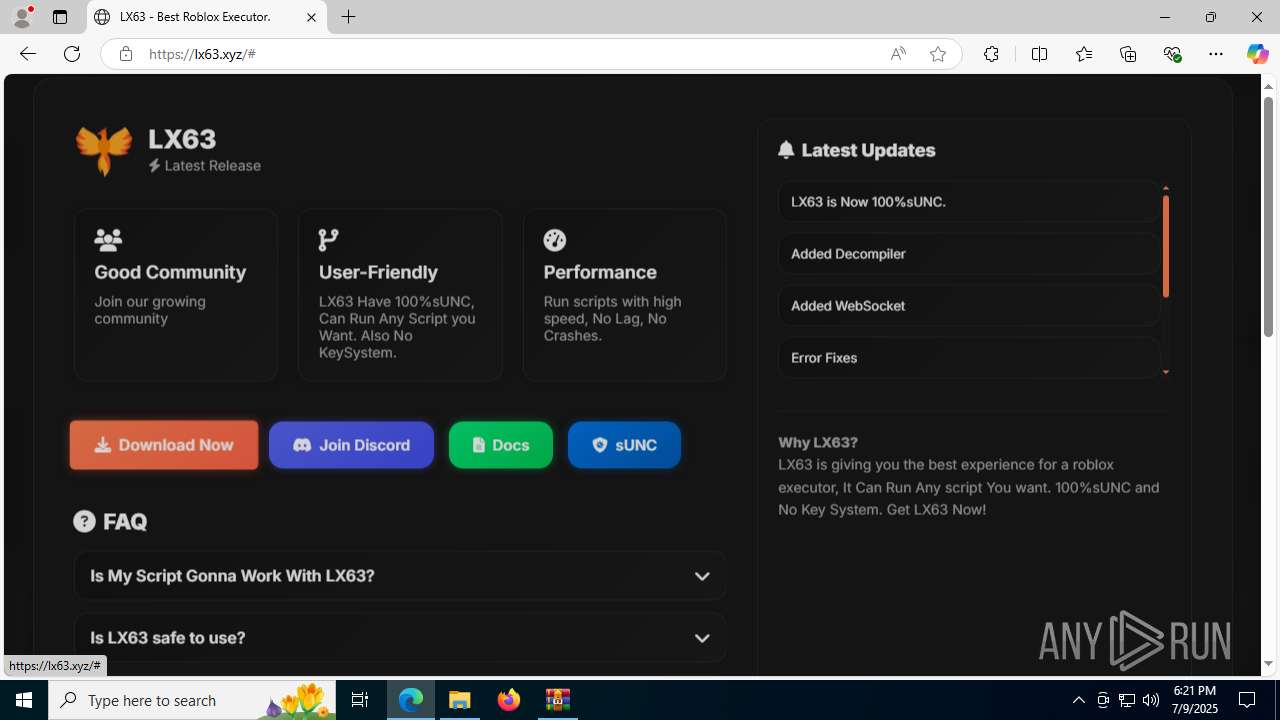
Task: Click the User-Friendly card heading
Action: 378,272
